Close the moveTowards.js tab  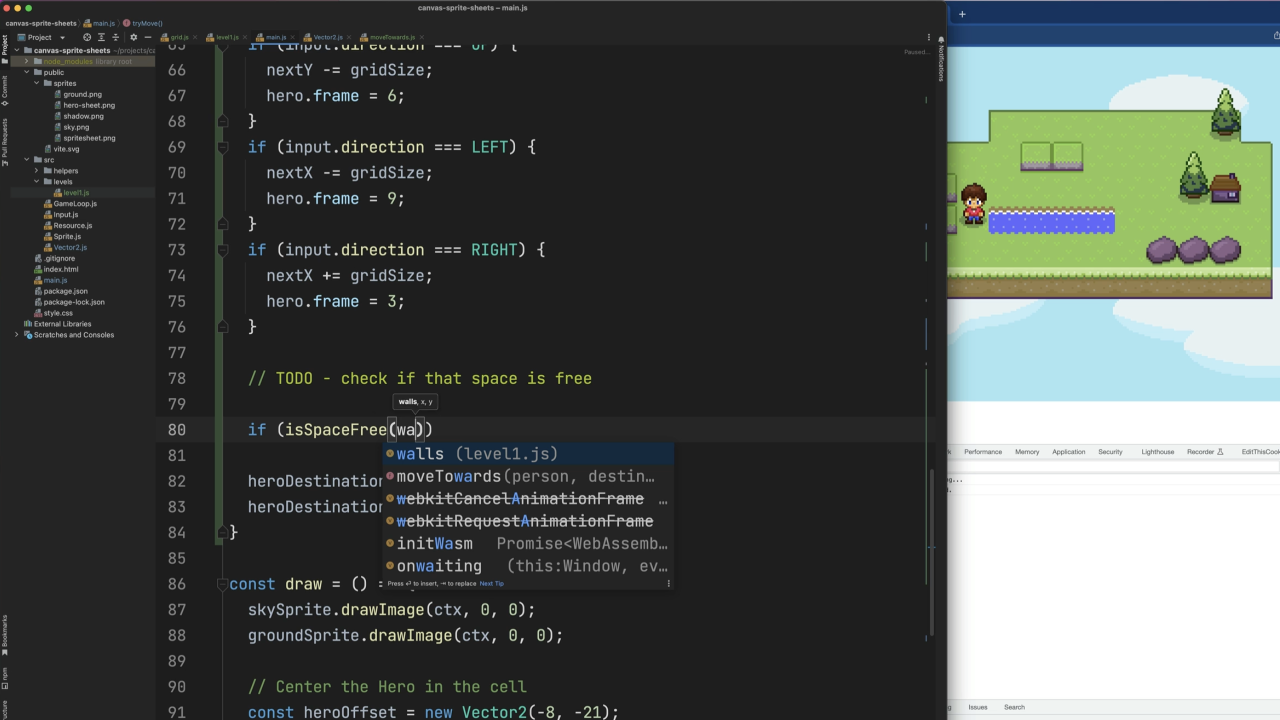[x=422, y=37]
